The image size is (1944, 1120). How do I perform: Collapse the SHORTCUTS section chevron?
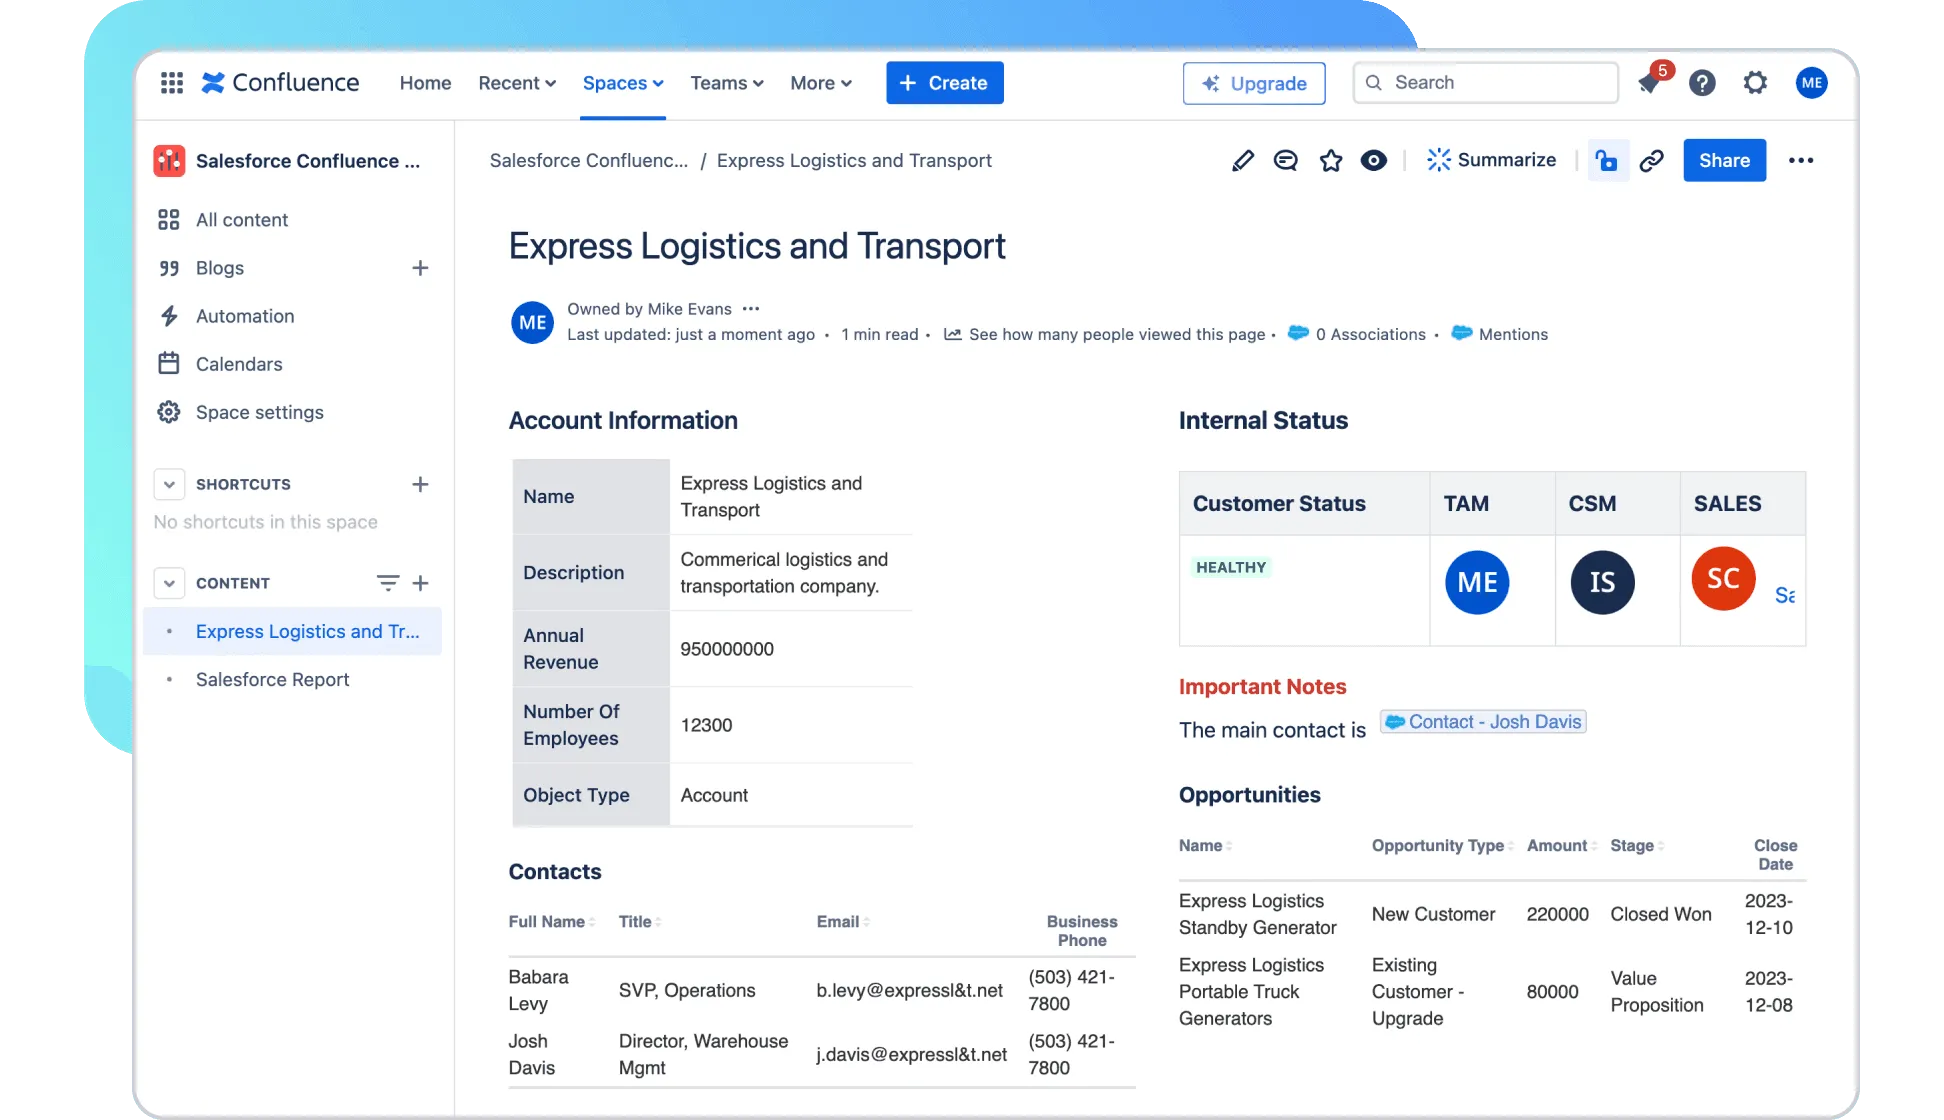tap(169, 484)
